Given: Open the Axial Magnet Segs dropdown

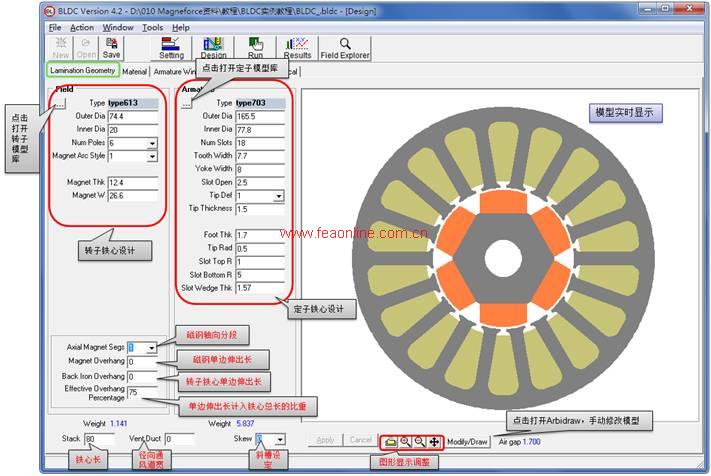Looking at the screenshot, I should [150, 348].
